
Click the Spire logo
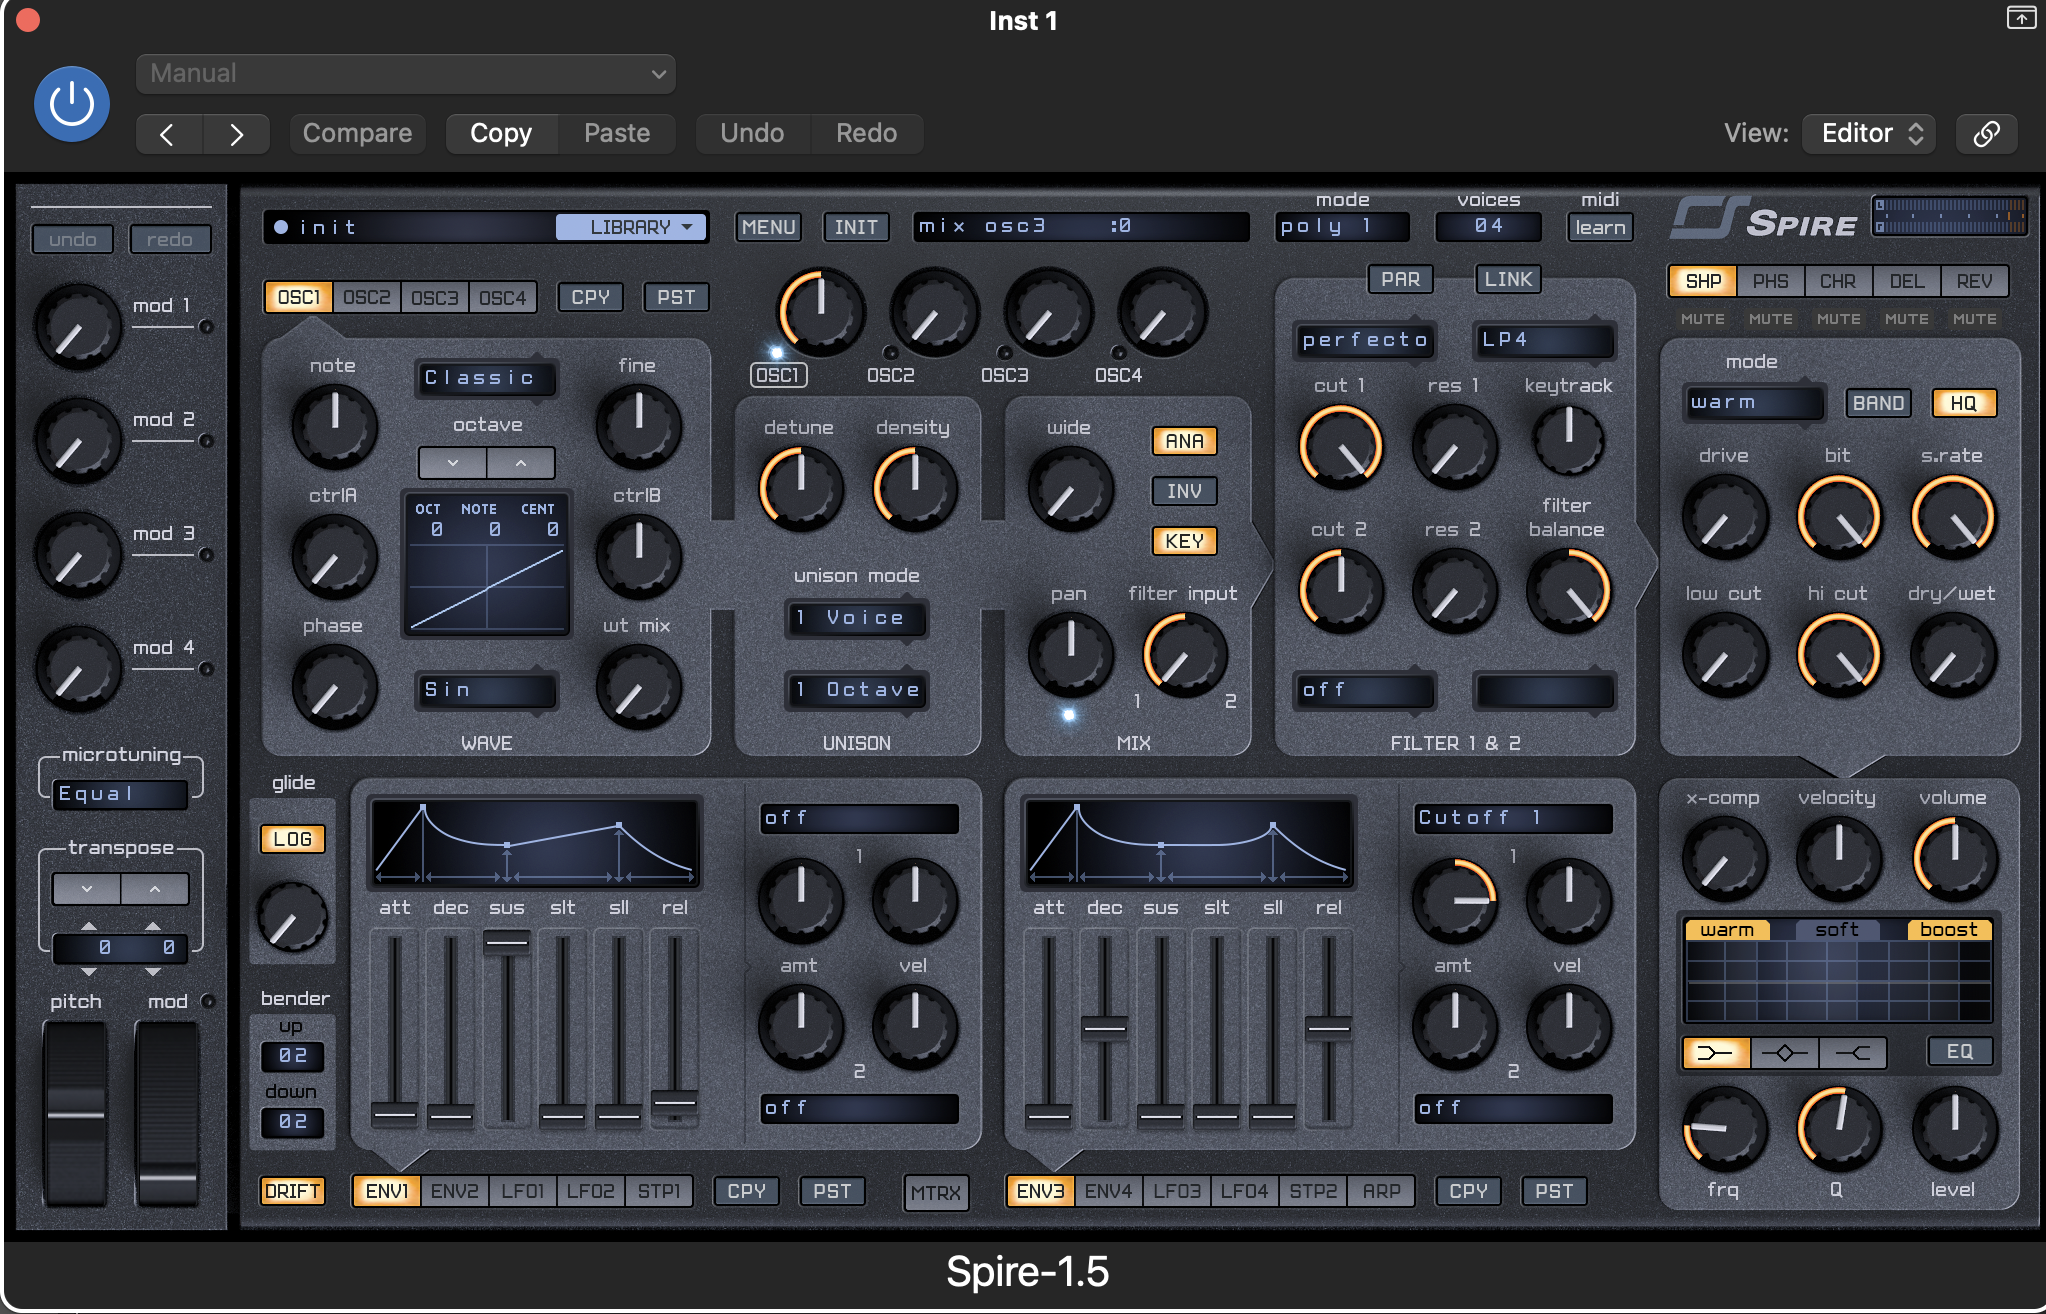pos(1764,218)
